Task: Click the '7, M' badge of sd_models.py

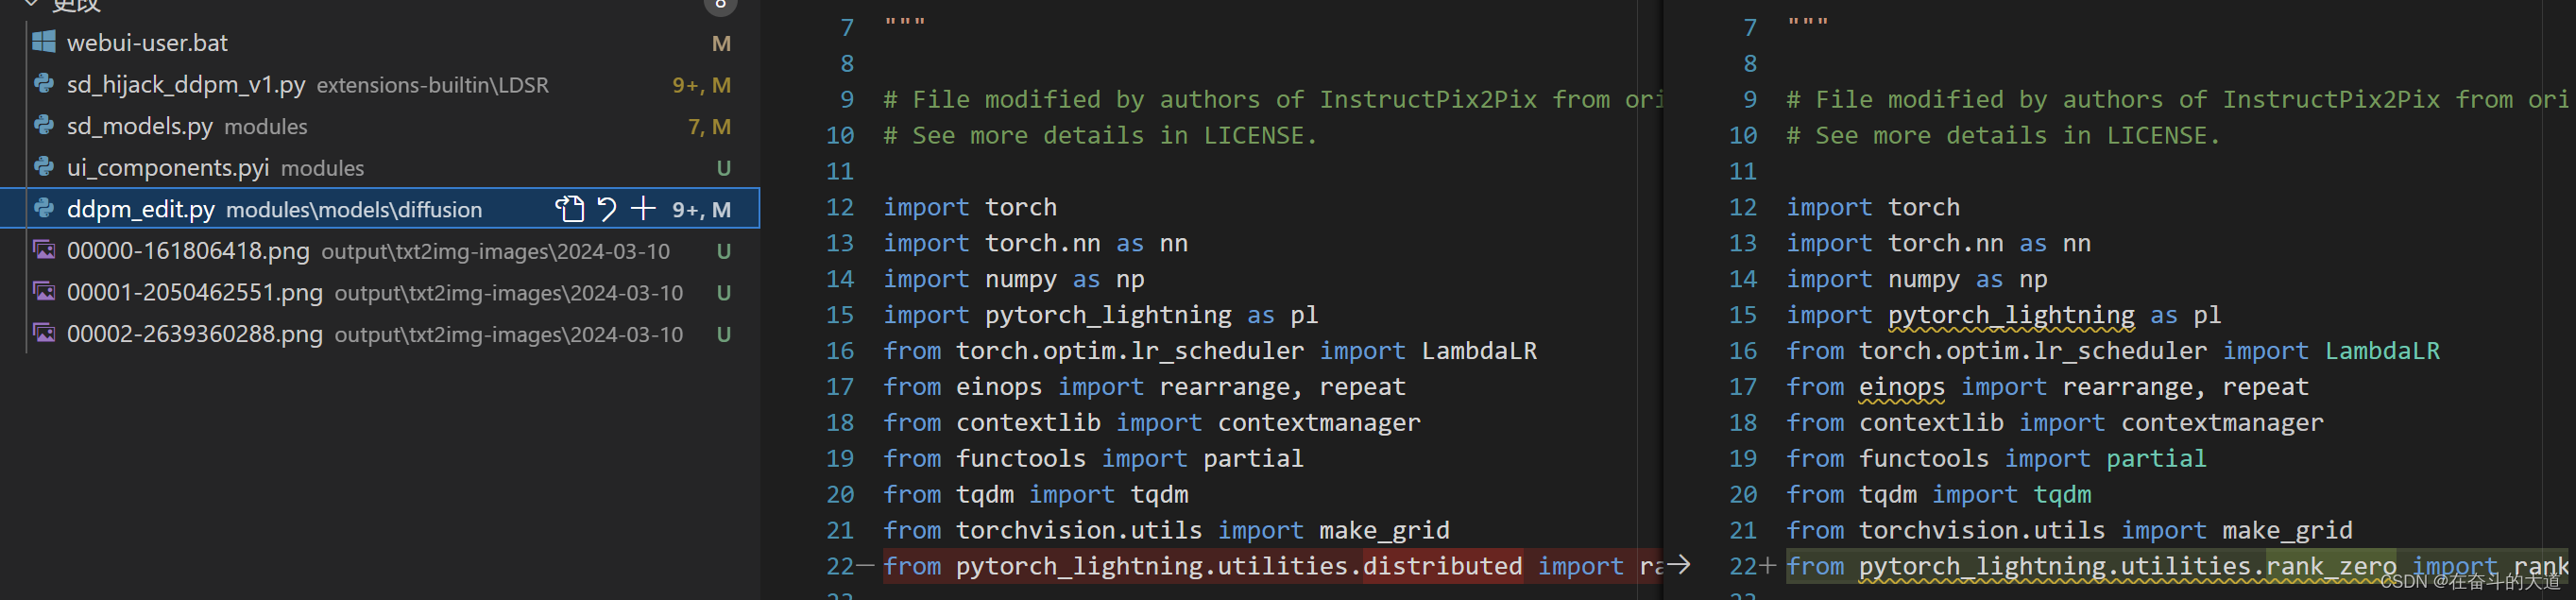Action: (x=709, y=127)
